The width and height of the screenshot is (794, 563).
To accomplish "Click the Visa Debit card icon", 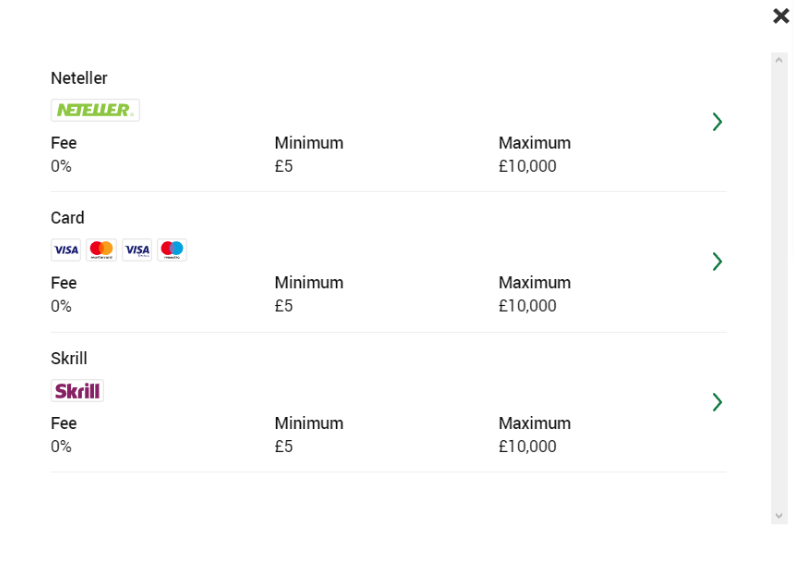I will coord(137,250).
